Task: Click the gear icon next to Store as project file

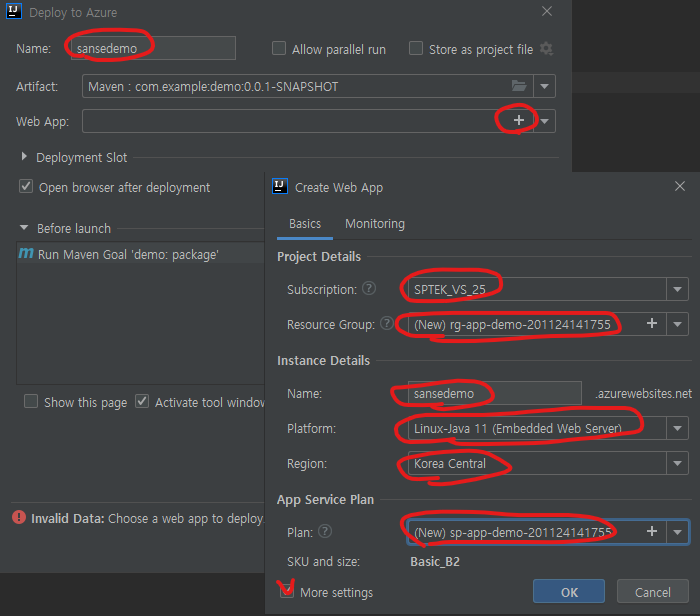Action: click(546, 49)
